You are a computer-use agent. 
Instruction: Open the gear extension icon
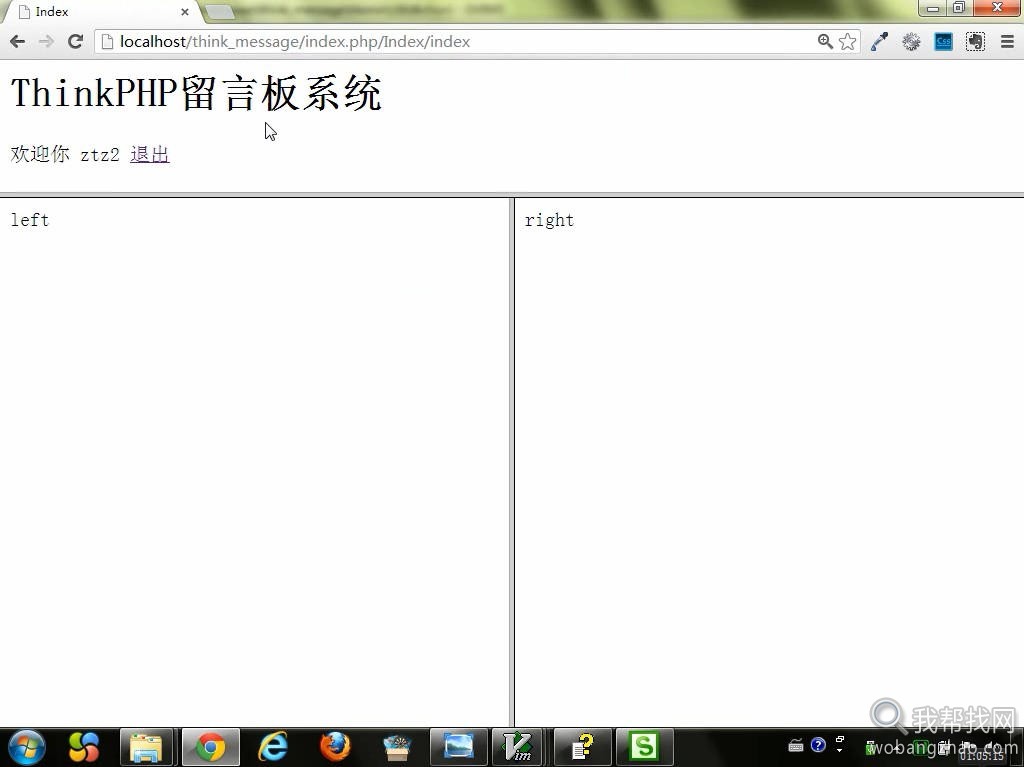[x=912, y=42]
